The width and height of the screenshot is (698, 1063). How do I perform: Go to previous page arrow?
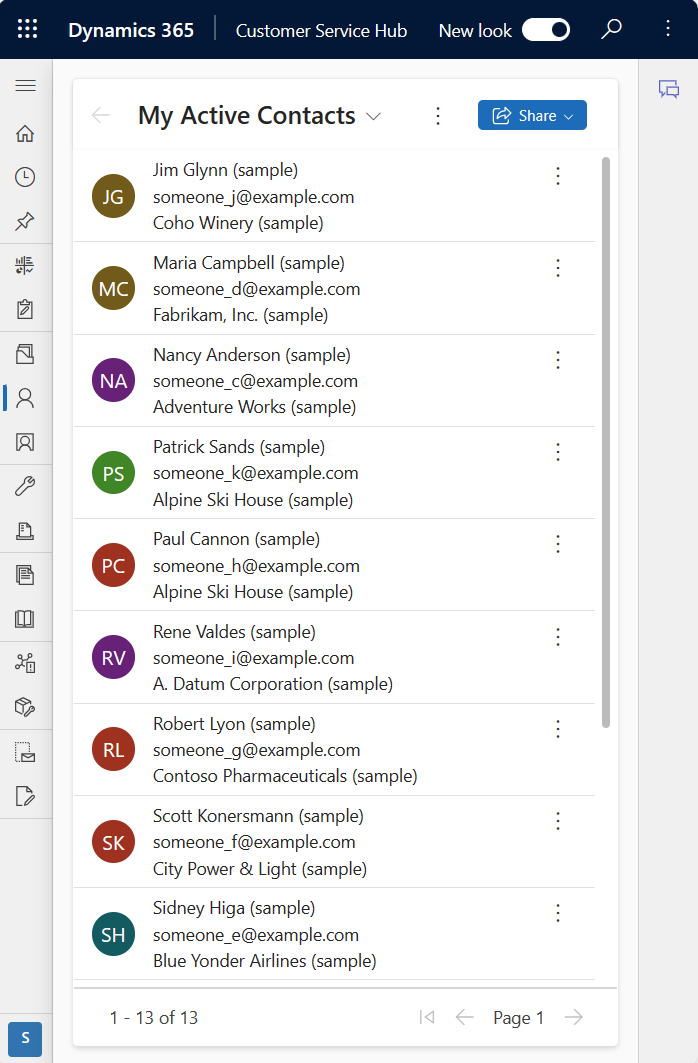tap(464, 1017)
